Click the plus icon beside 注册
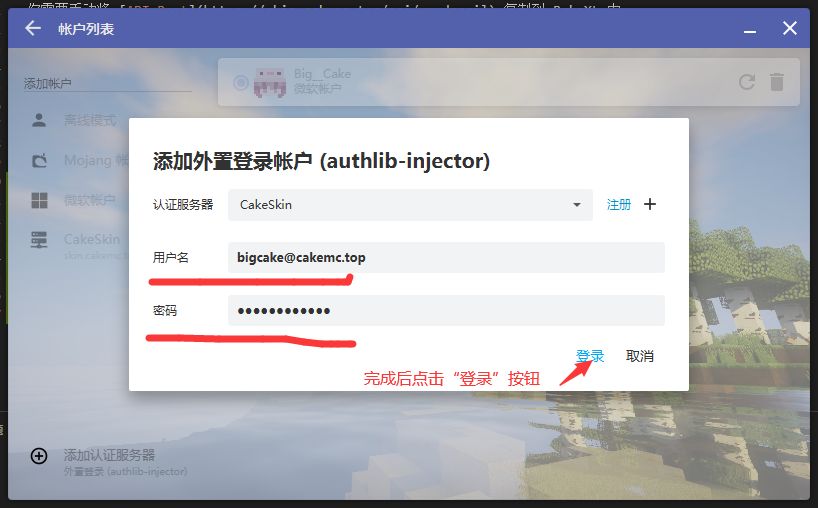 pos(650,204)
